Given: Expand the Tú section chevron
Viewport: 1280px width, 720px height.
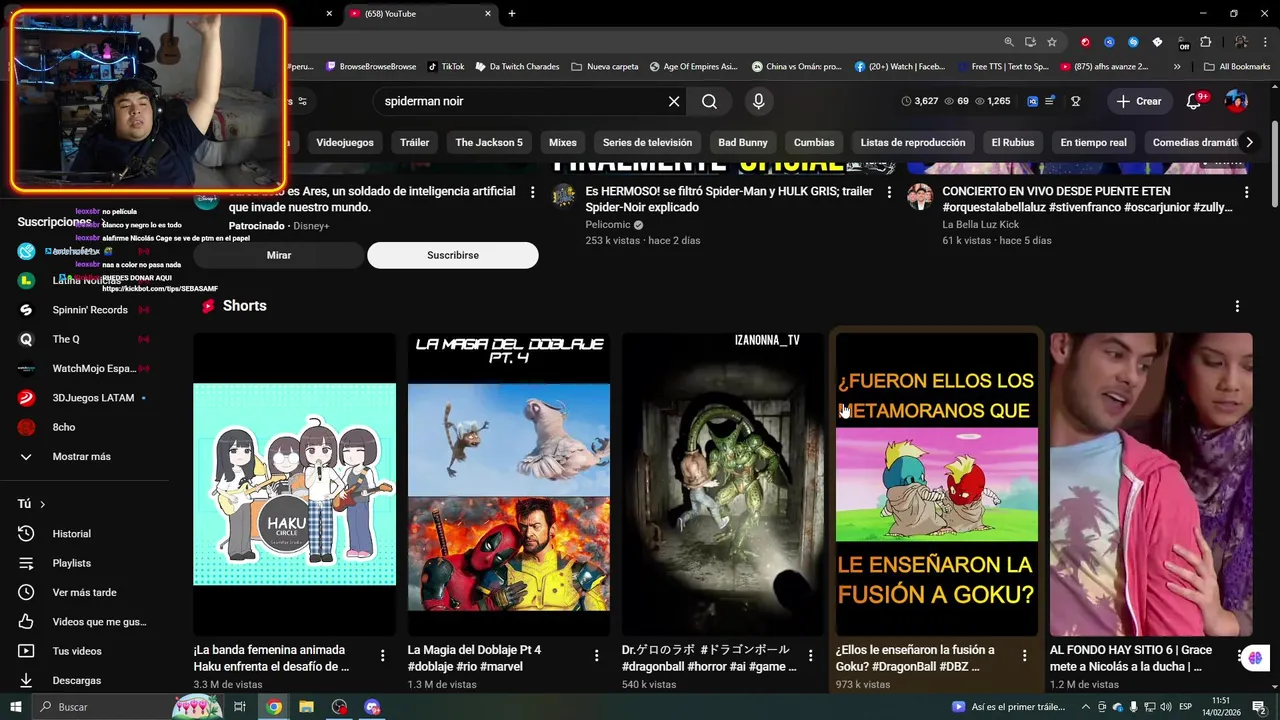Looking at the screenshot, I should (42, 504).
